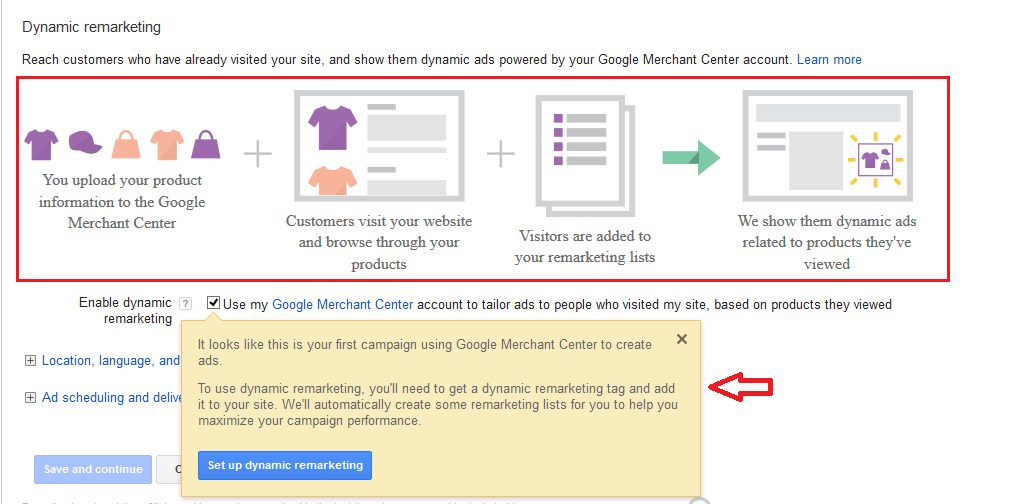Uncheck the Use my Google Merchant Center checkbox
This screenshot has width=1023, height=504.
tap(214, 303)
